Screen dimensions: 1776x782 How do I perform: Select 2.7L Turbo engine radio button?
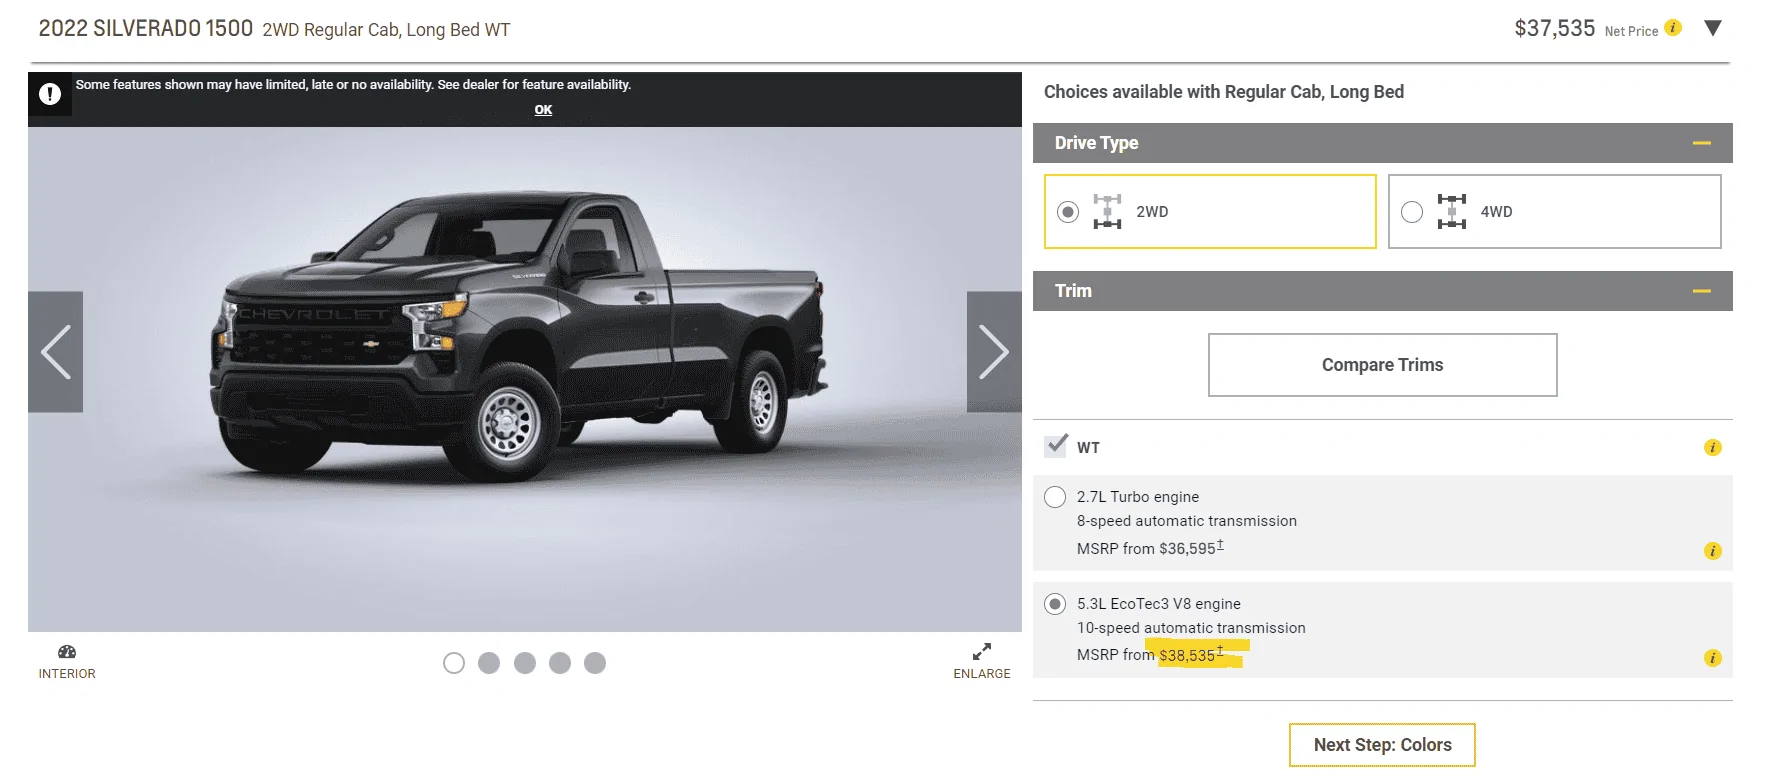pyautogui.click(x=1055, y=497)
